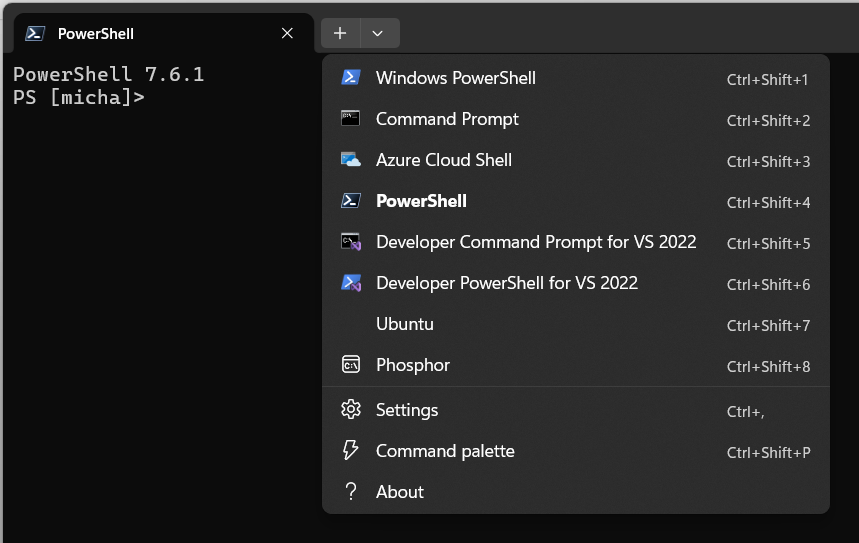The width and height of the screenshot is (859, 543).
Task: Click the Ctrl+Shift+8 shortcut text
Action: [768, 367]
